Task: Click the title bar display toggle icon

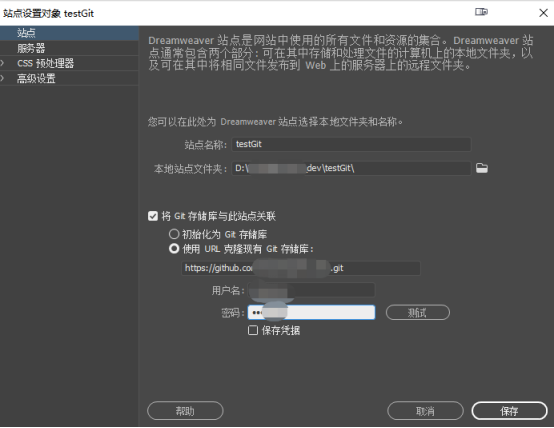Action: (x=481, y=12)
